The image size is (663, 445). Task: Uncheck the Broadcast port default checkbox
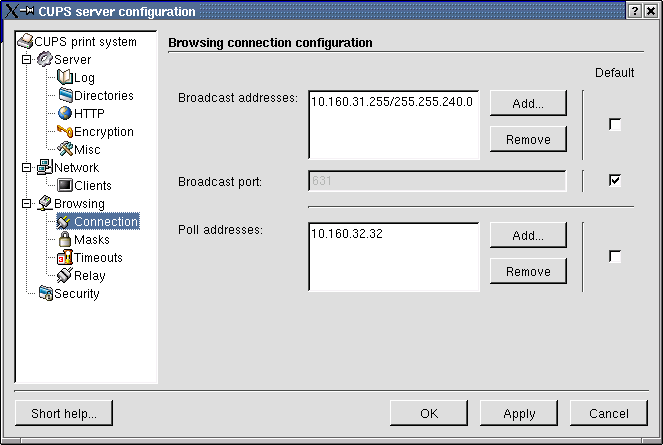coord(615,180)
